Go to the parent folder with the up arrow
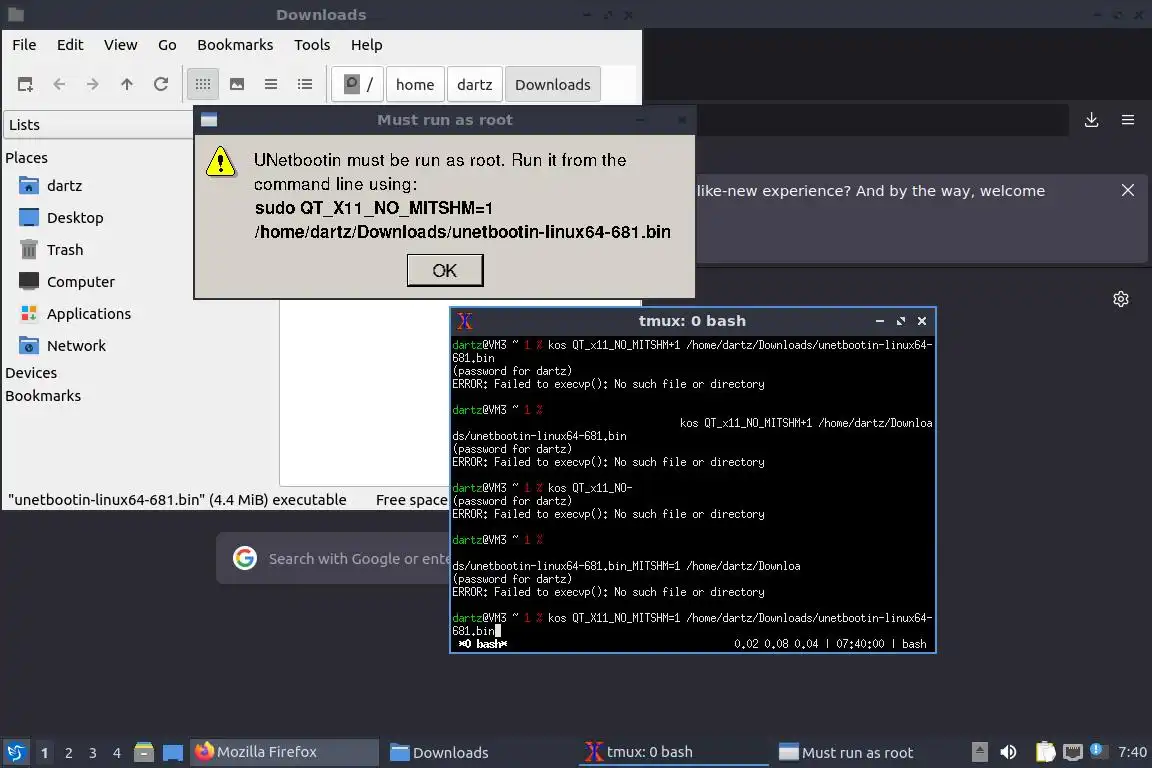 click(x=127, y=85)
